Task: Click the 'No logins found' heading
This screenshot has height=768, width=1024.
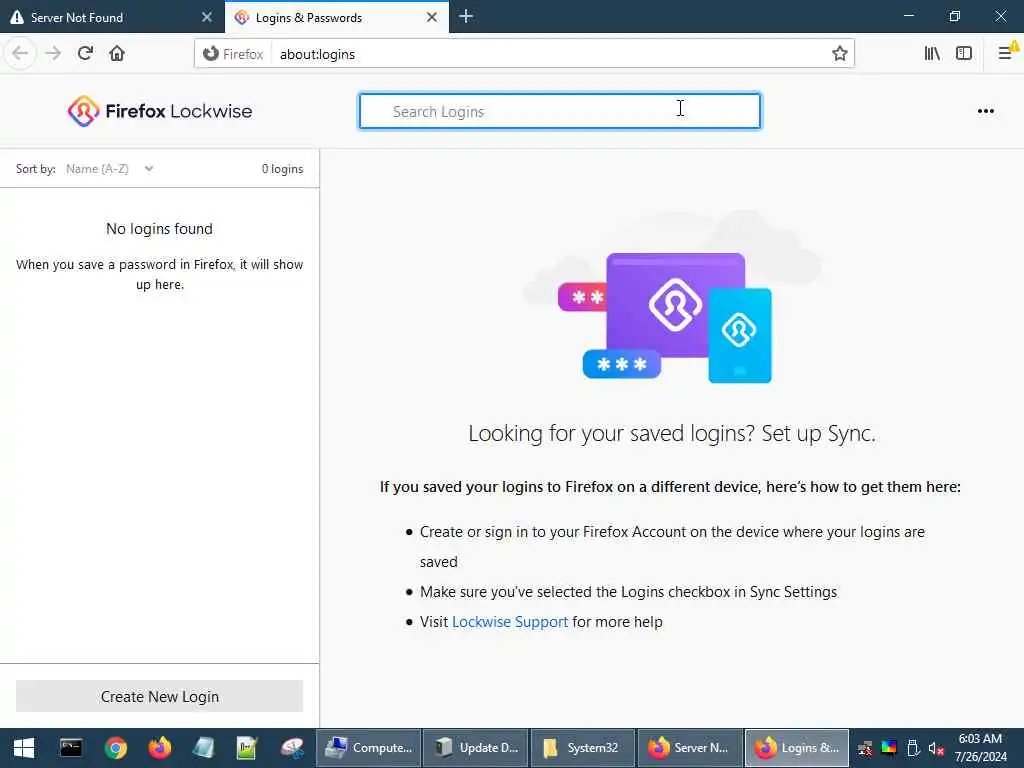Action: [x=159, y=229]
